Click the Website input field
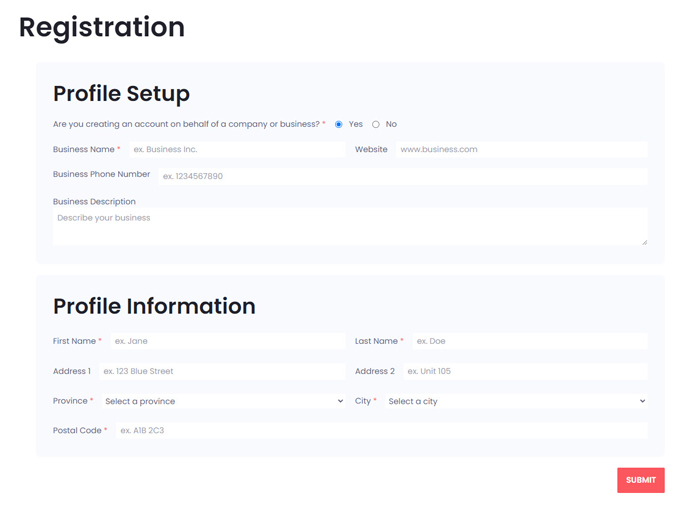The height and width of the screenshot is (511, 700). coord(521,150)
